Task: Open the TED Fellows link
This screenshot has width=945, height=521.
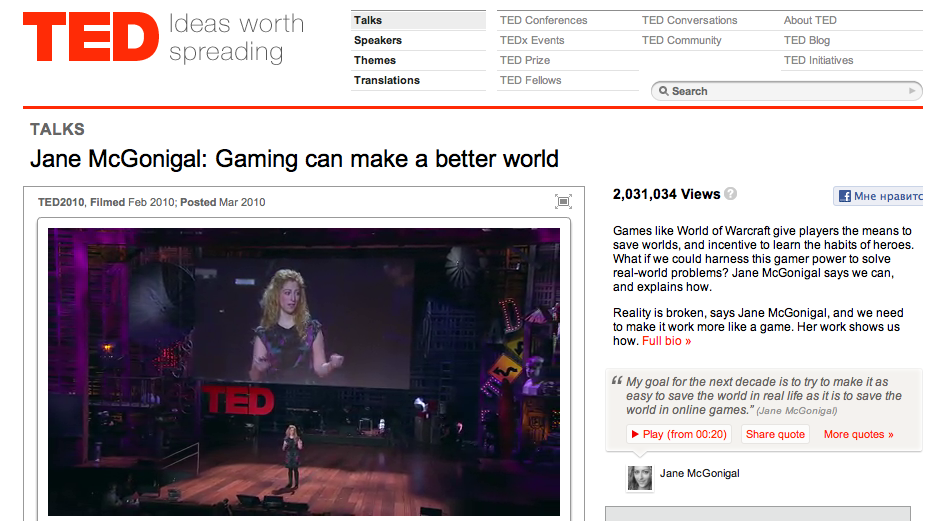Action: [531, 80]
